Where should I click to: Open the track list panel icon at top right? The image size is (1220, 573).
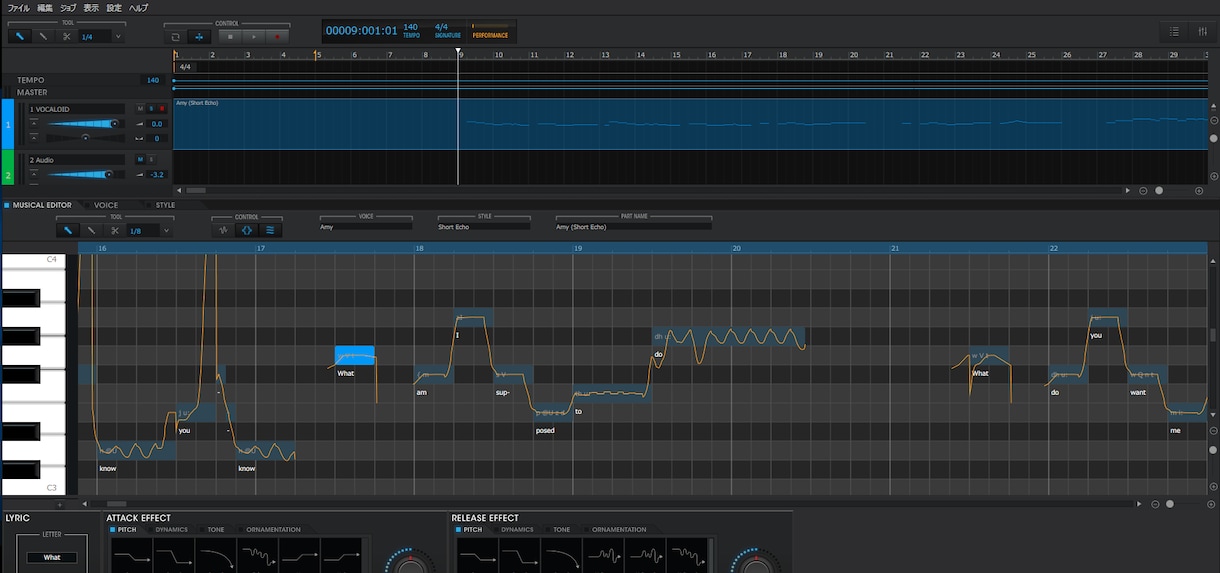(x=1174, y=32)
